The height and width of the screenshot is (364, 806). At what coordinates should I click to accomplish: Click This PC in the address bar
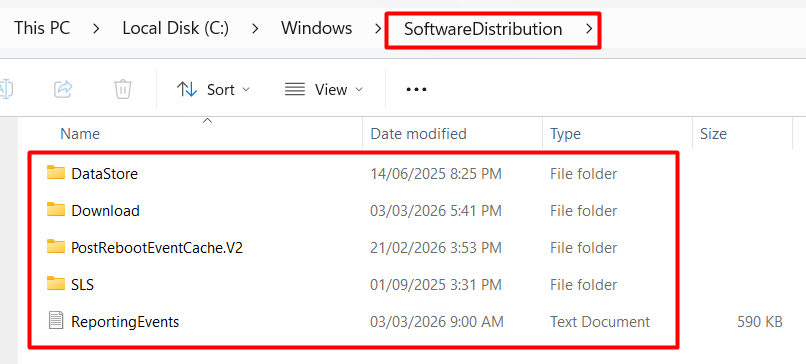click(42, 28)
